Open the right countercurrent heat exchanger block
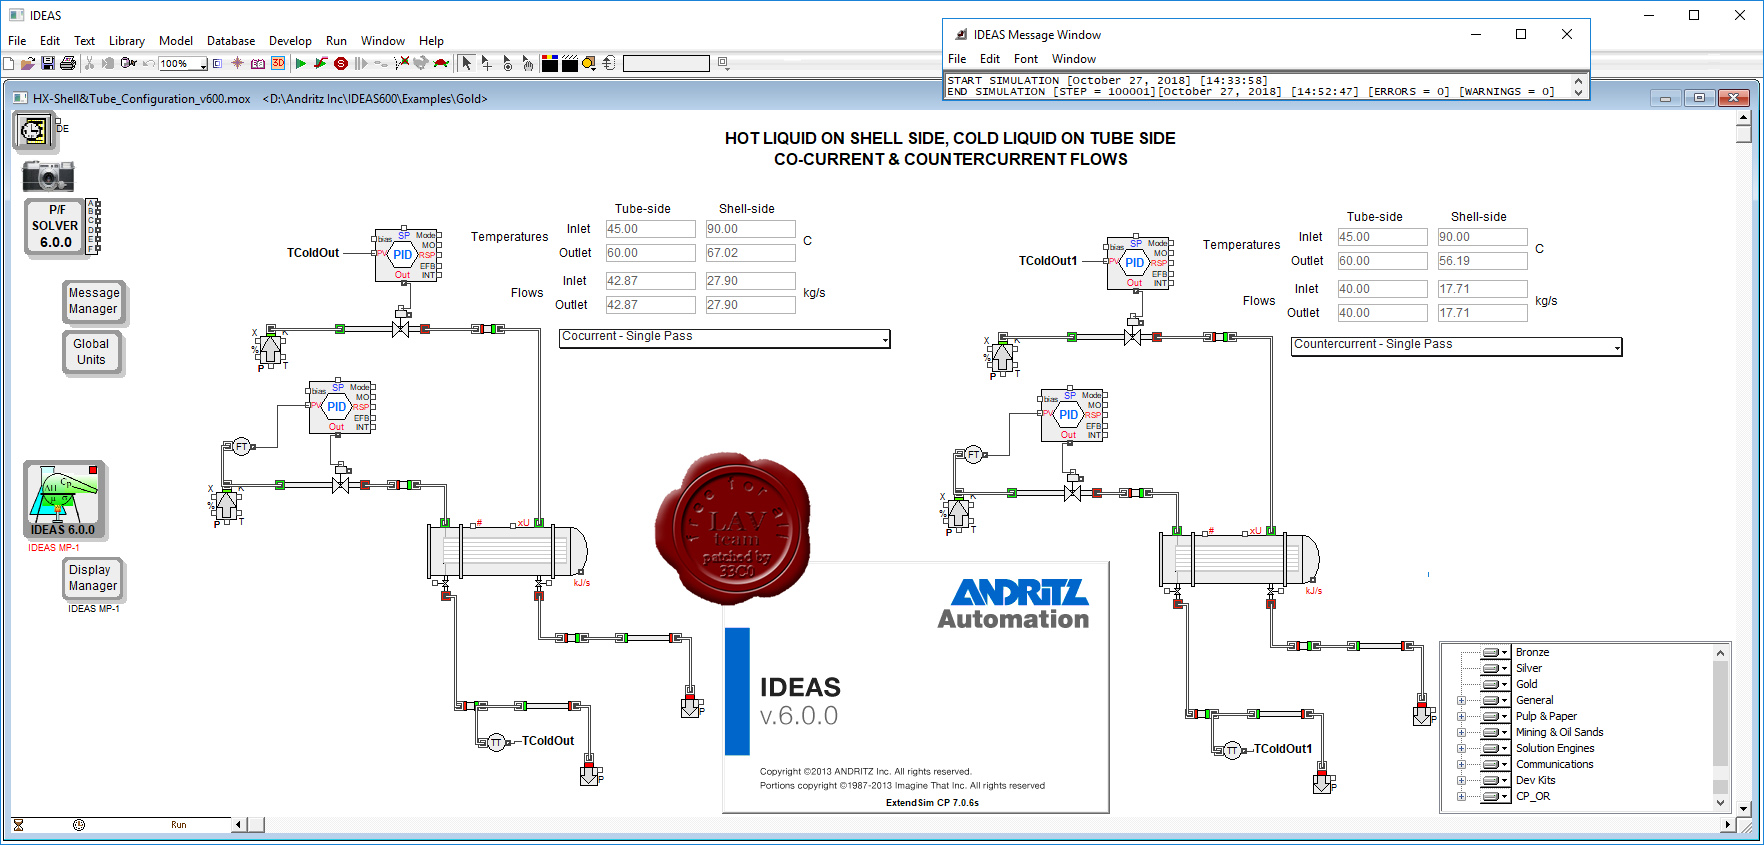 click(1240, 560)
